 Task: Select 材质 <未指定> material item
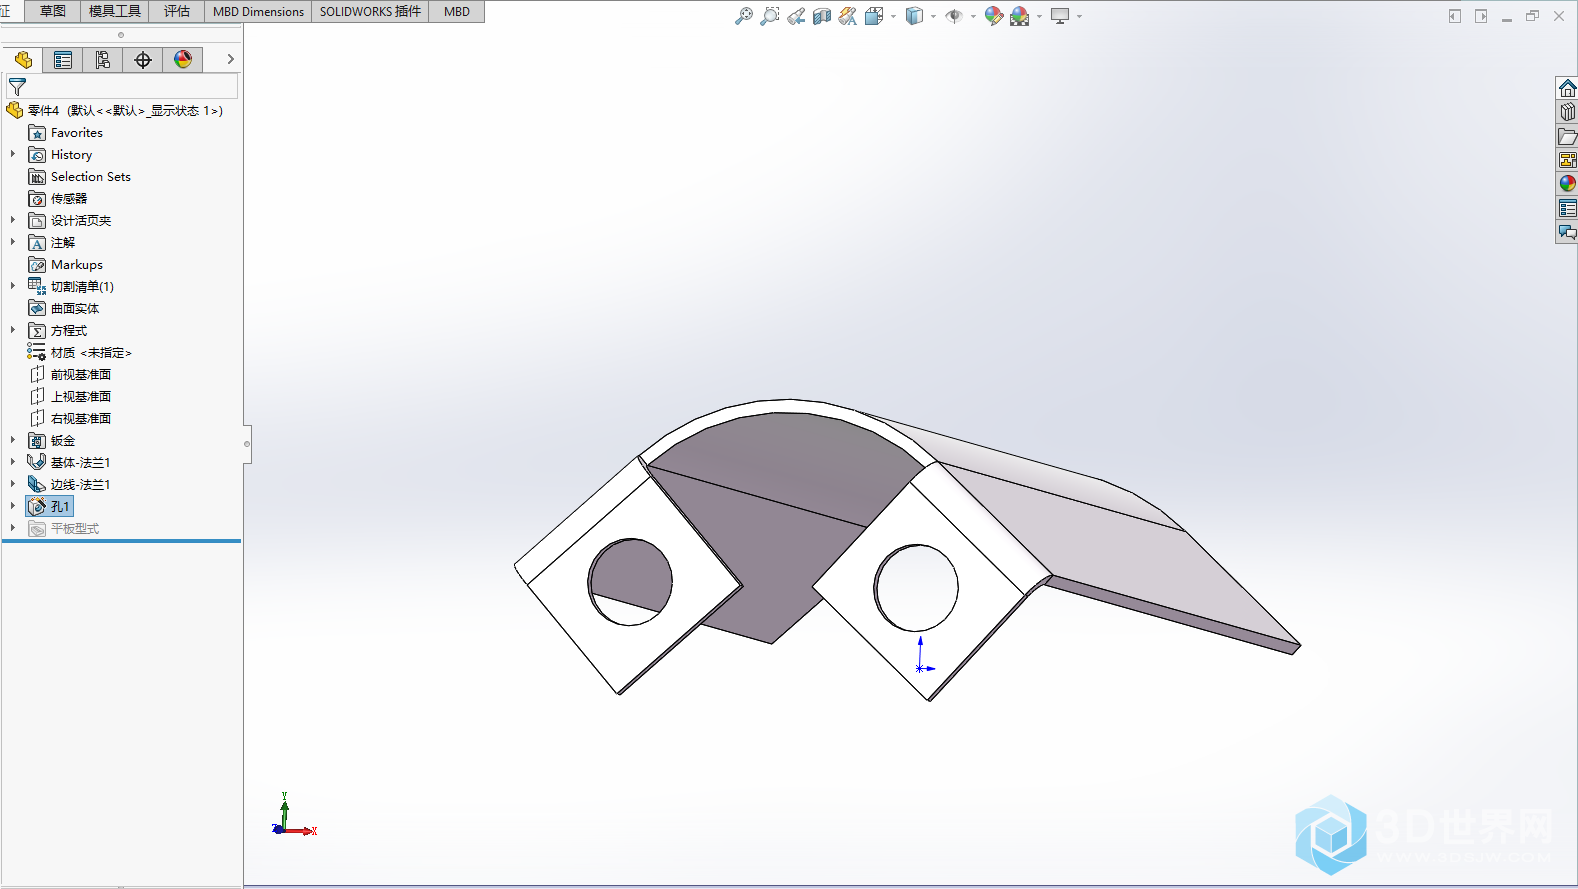click(x=80, y=353)
